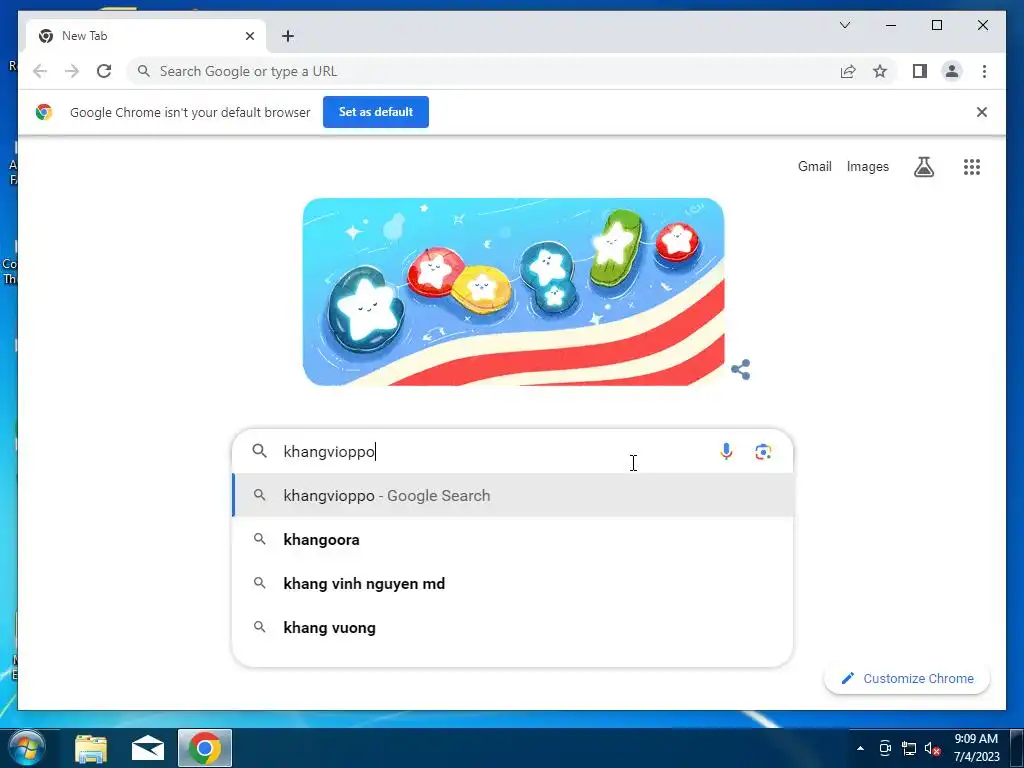Open the Gmail link
The width and height of the screenshot is (1024, 768).
814,167
